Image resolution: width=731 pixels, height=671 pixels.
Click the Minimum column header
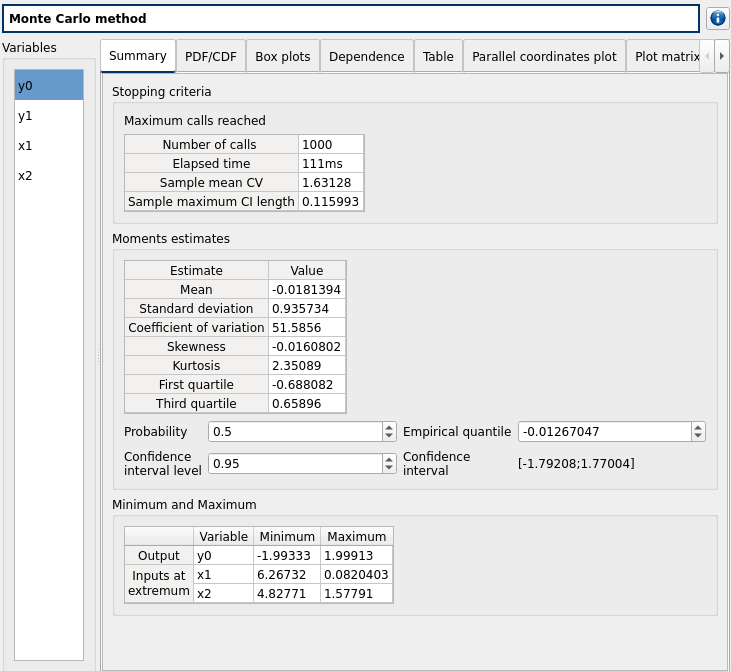coord(287,537)
